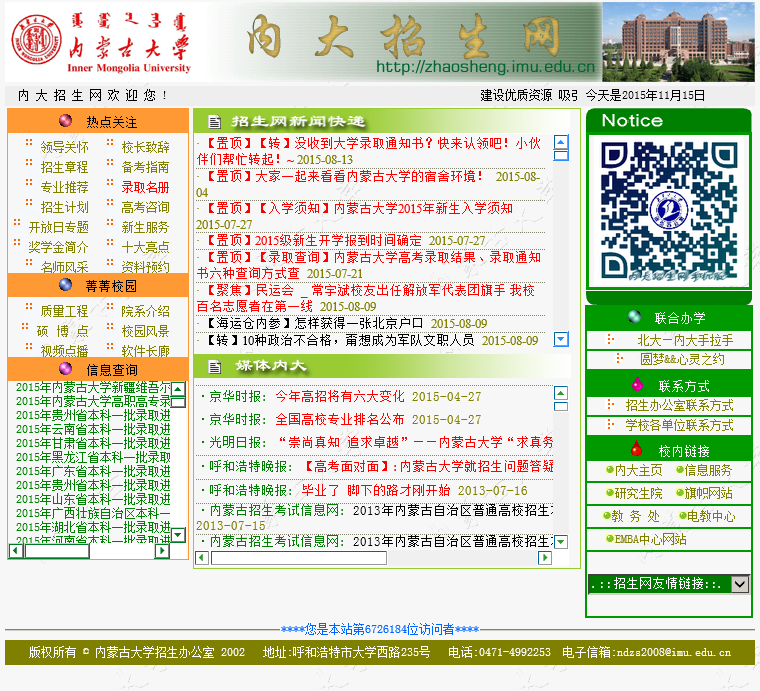Open the 领导关怀 menu link
The height and width of the screenshot is (691, 760).
(64, 147)
